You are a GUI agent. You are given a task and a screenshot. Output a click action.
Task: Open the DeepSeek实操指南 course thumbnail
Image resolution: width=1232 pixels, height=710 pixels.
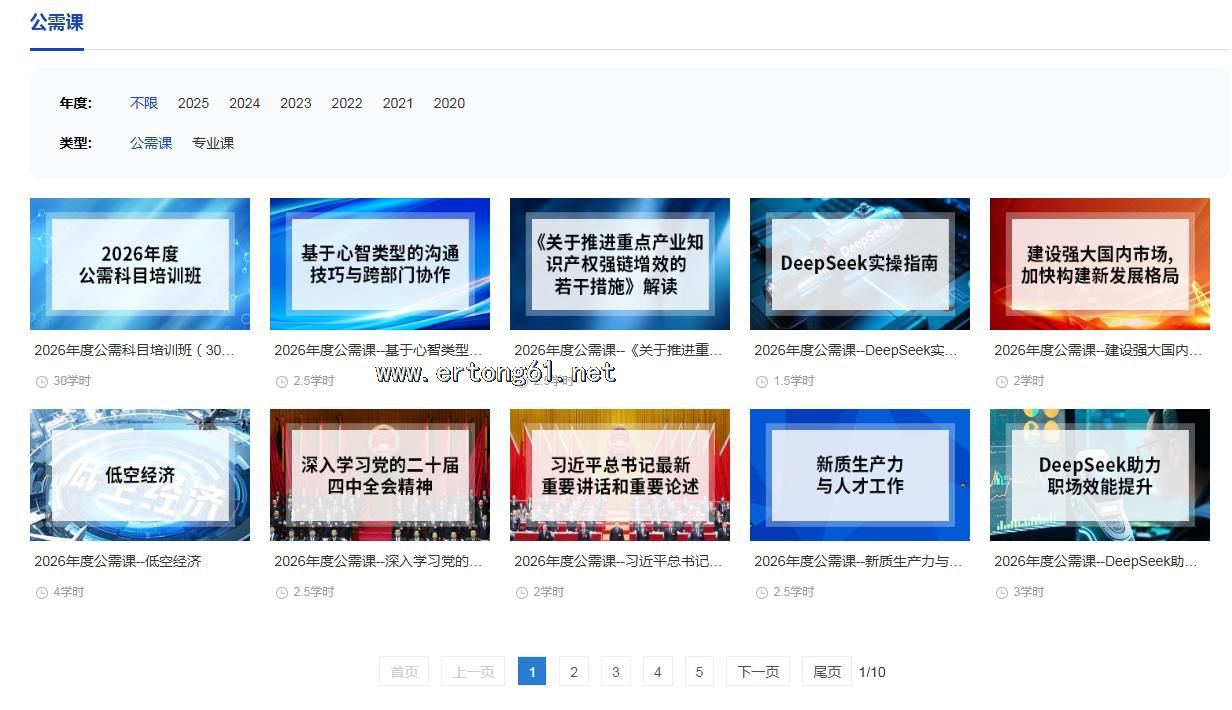click(x=860, y=264)
